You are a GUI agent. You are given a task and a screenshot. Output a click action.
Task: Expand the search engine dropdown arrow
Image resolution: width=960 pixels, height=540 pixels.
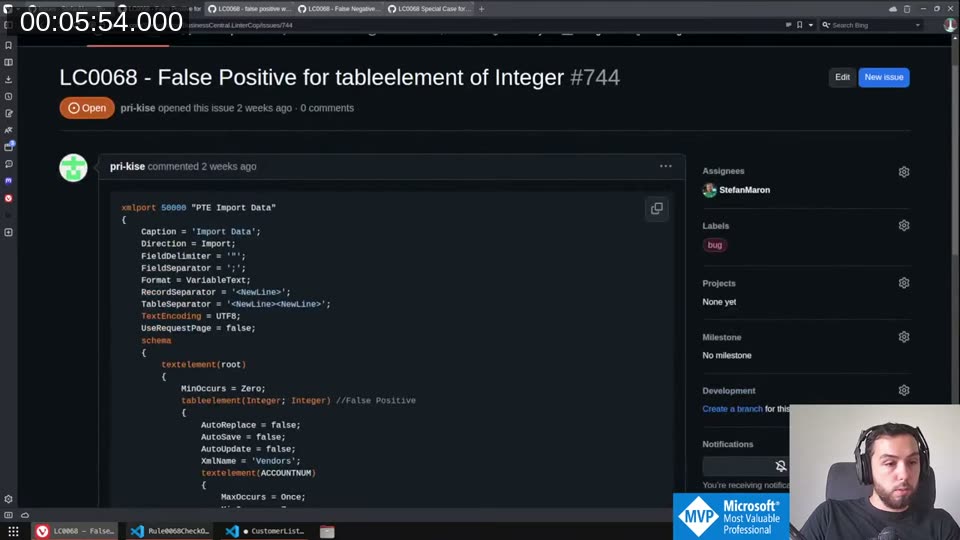point(918,25)
